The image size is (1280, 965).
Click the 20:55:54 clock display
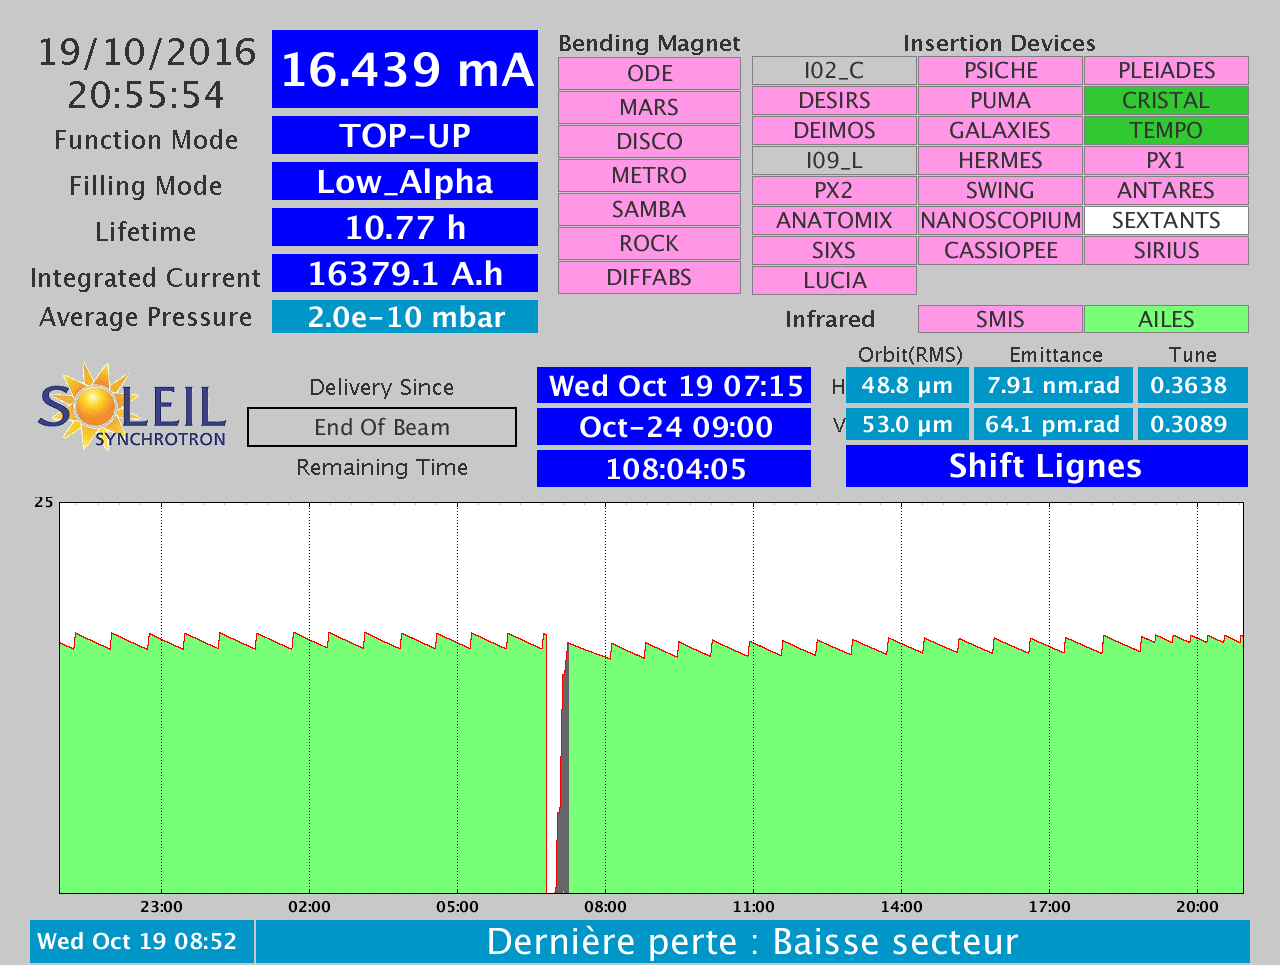[147, 95]
